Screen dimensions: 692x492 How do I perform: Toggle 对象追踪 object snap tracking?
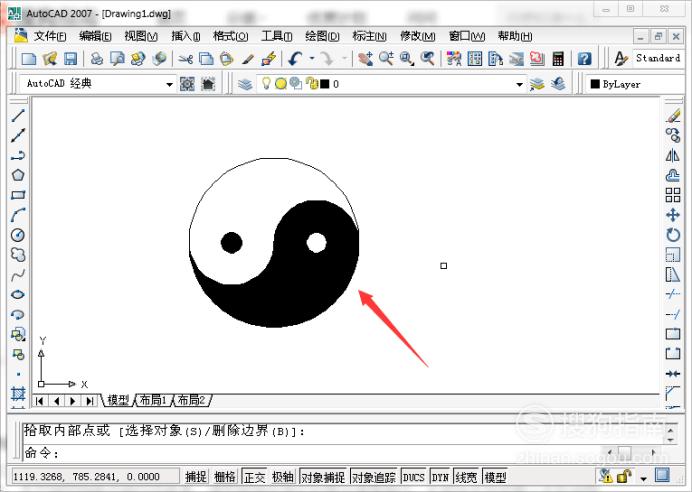(374, 477)
